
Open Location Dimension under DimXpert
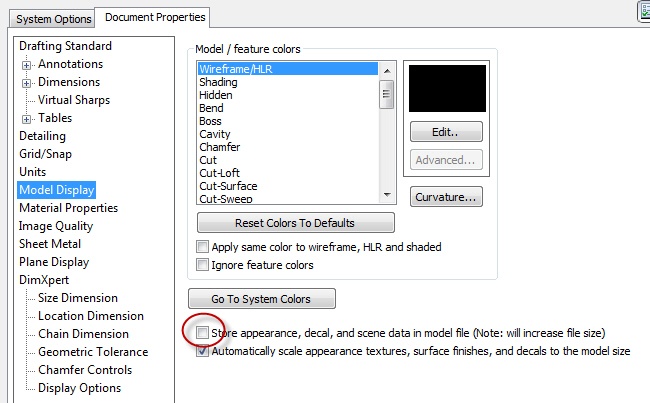[91, 316]
